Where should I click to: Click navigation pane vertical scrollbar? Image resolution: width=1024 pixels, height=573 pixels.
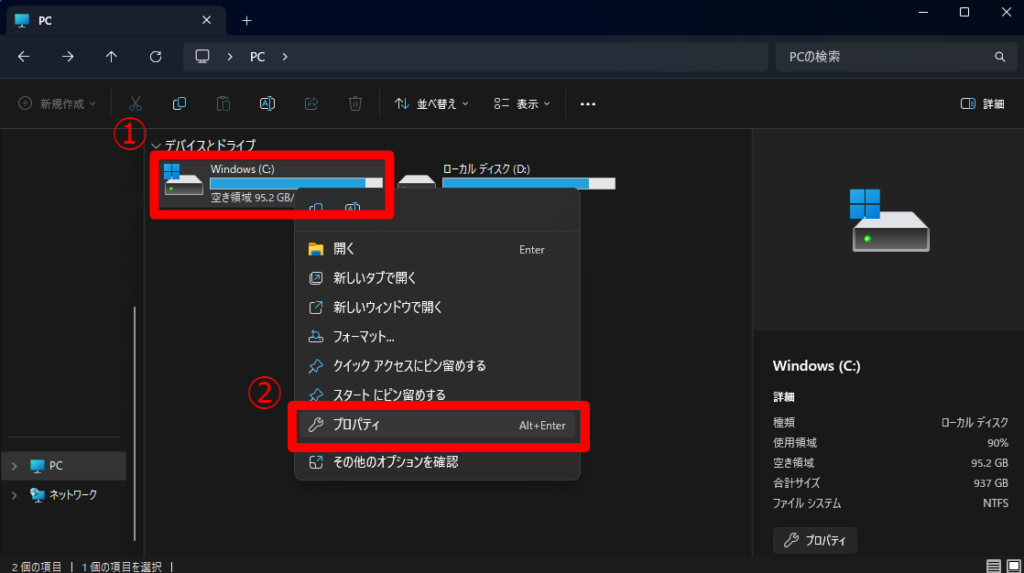click(x=135, y=423)
